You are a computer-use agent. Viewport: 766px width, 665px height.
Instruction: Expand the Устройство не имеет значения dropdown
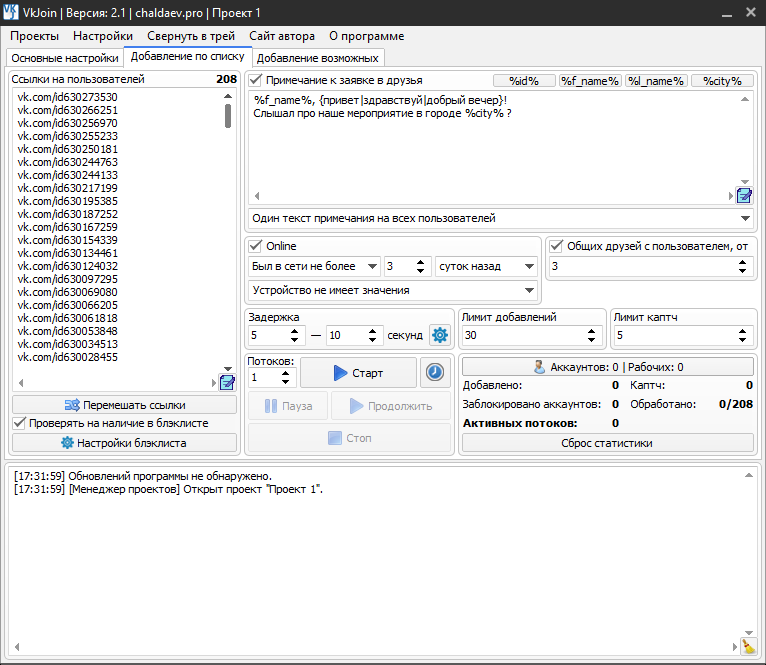(393, 290)
